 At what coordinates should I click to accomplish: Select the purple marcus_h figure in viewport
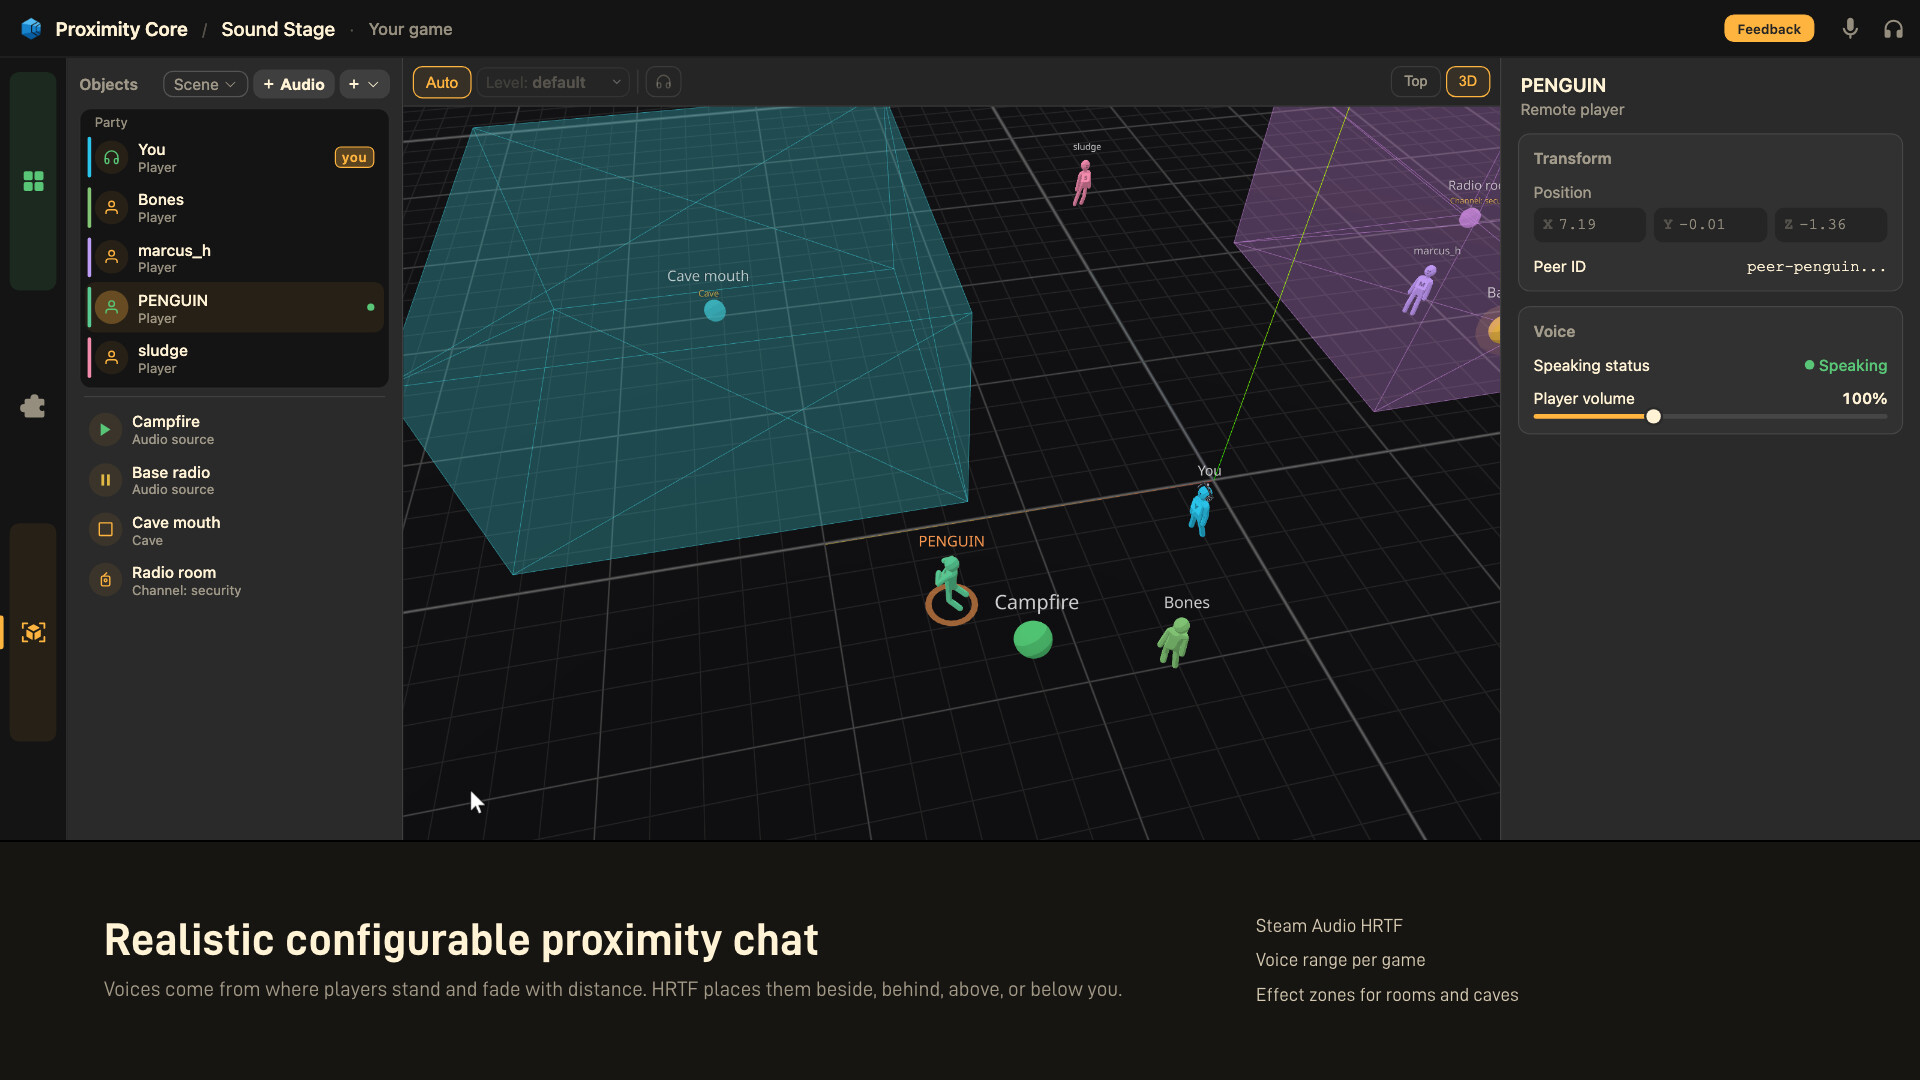[x=1420, y=289]
